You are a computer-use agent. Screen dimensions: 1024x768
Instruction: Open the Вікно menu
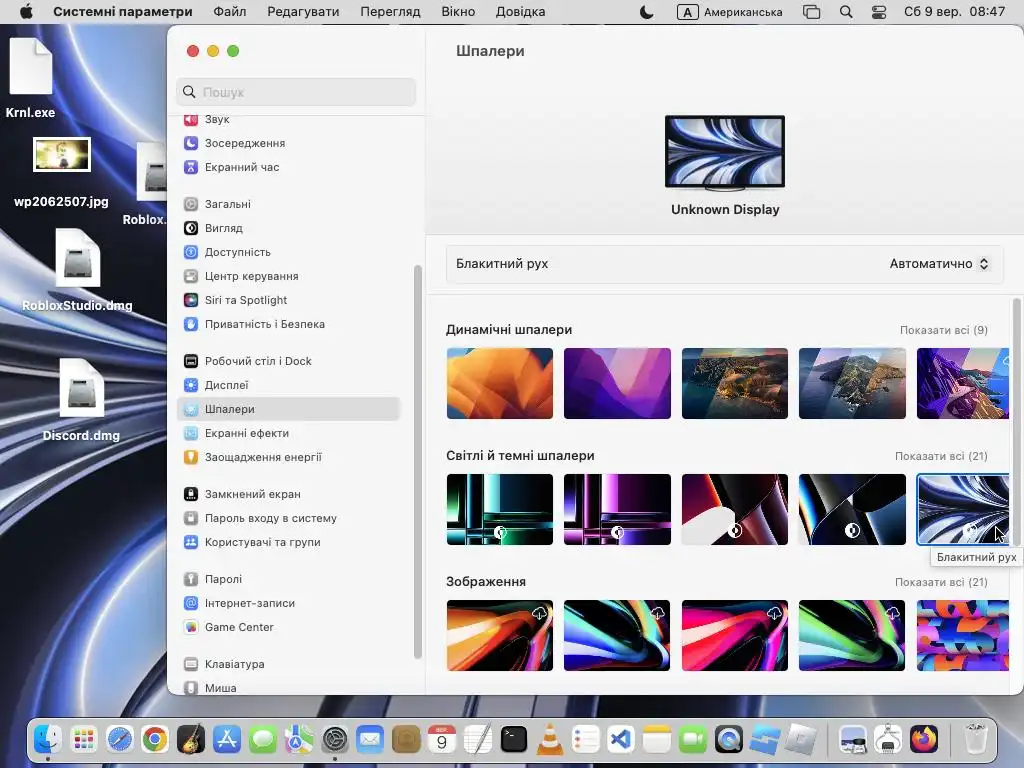(458, 12)
